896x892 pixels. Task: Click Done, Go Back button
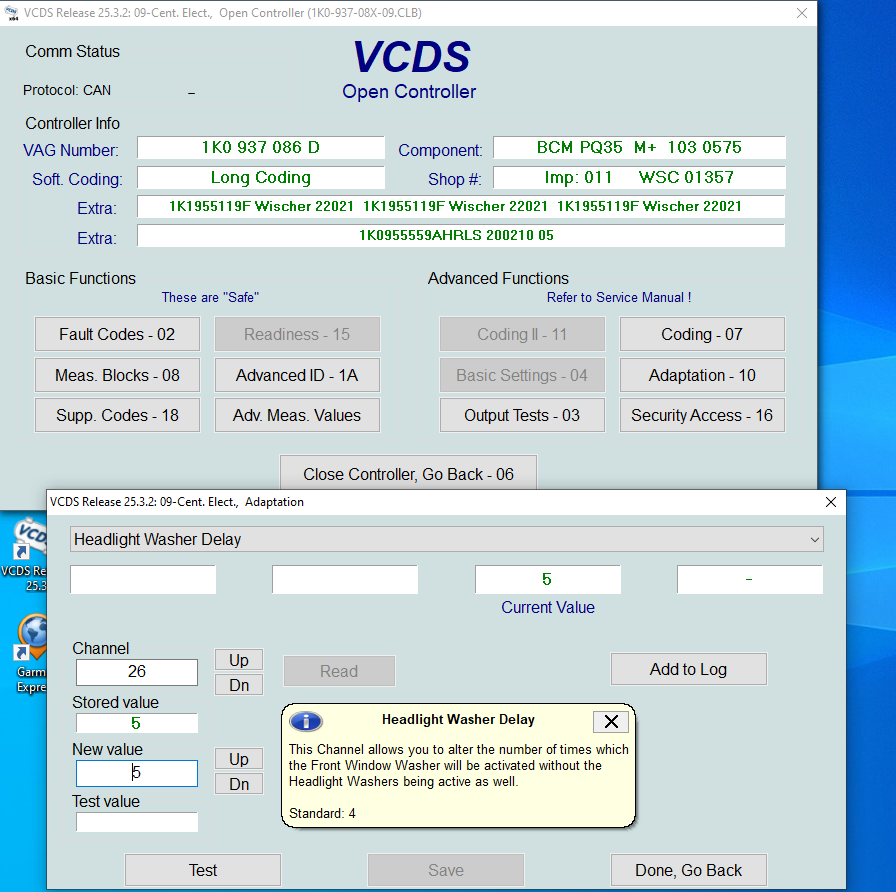pyautogui.click(x=688, y=870)
